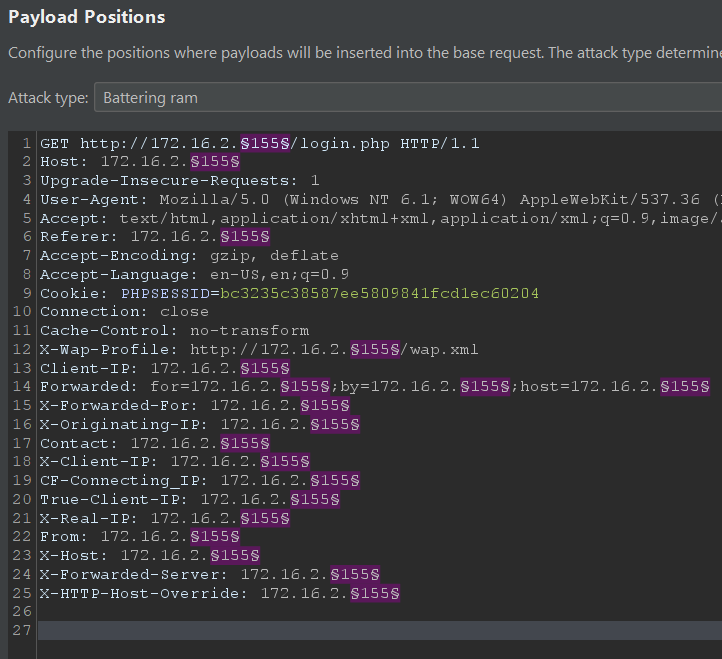Open the Attack type dropdown showing Battering ram

408,97
